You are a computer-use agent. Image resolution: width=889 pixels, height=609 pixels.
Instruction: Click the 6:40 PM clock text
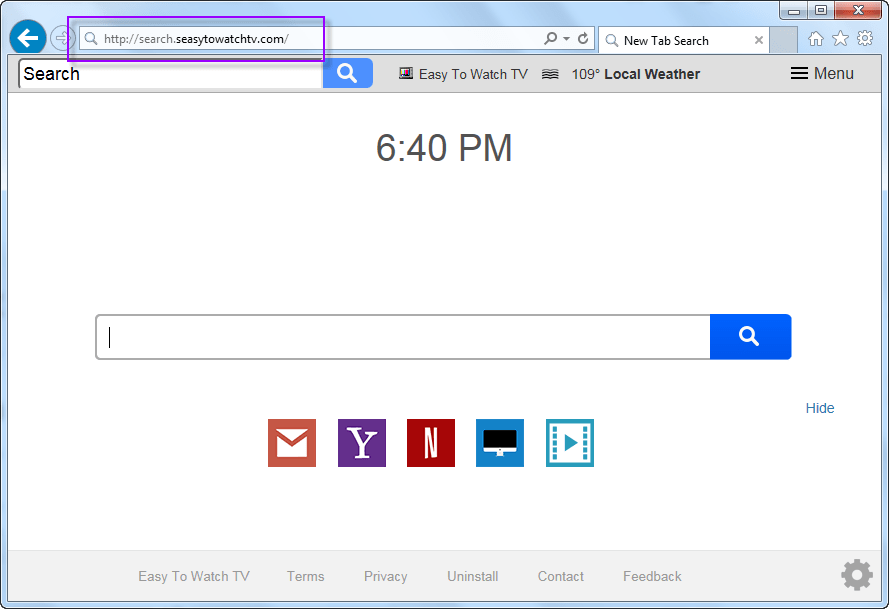click(x=444, y=148)
